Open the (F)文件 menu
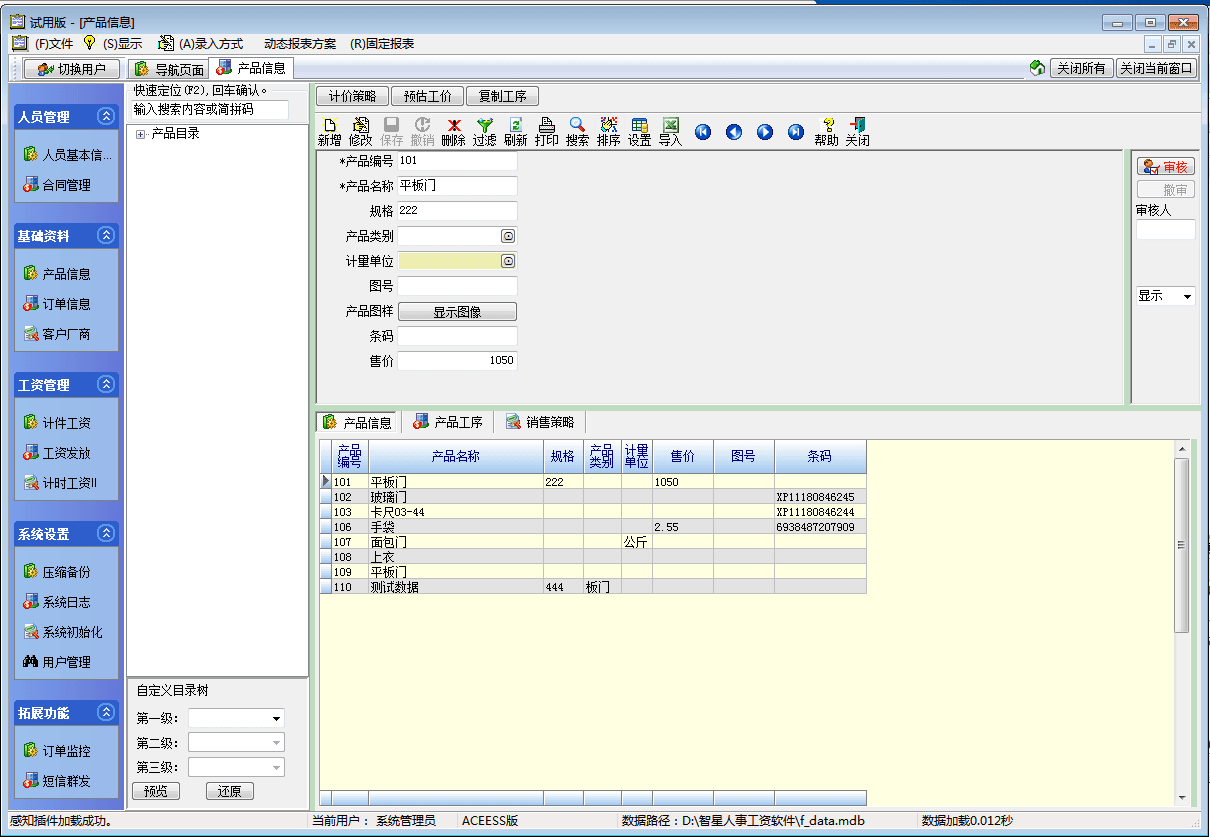The image size is (1210, 837). (54, 44)
